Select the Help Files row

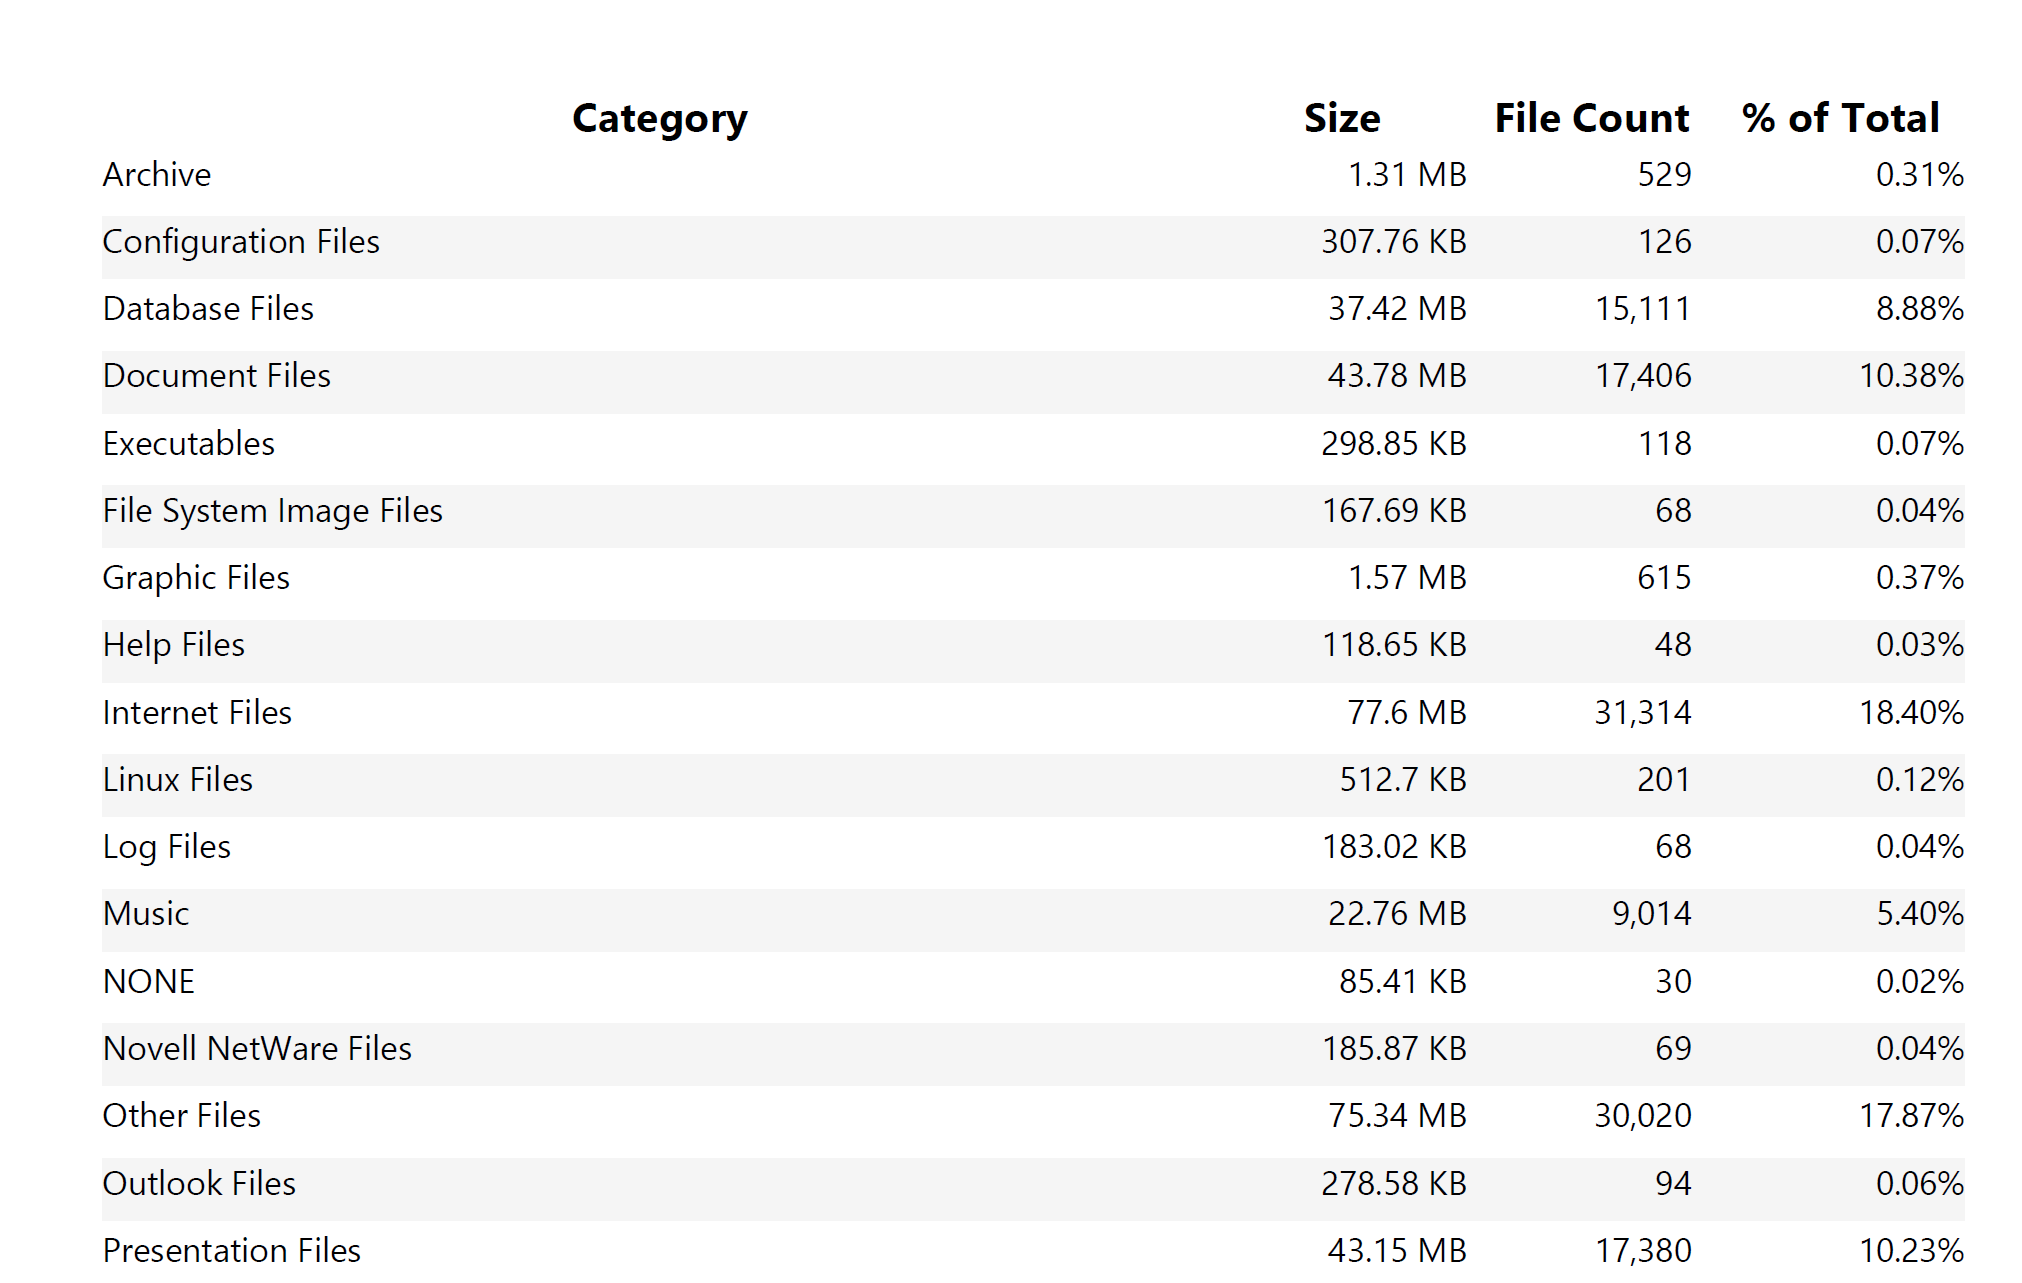(x=172, y=644)
